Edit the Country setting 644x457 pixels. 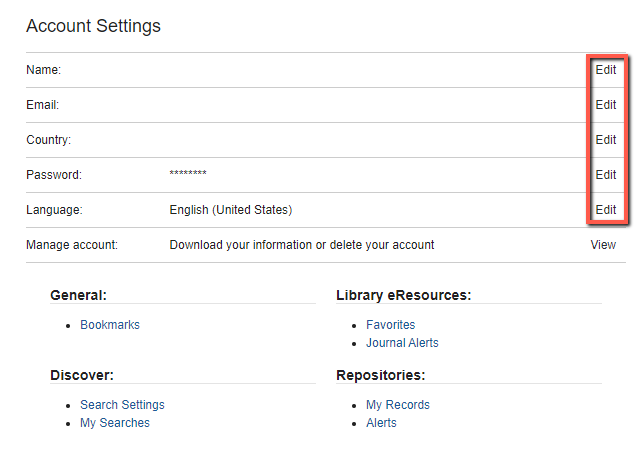[606, 140]
